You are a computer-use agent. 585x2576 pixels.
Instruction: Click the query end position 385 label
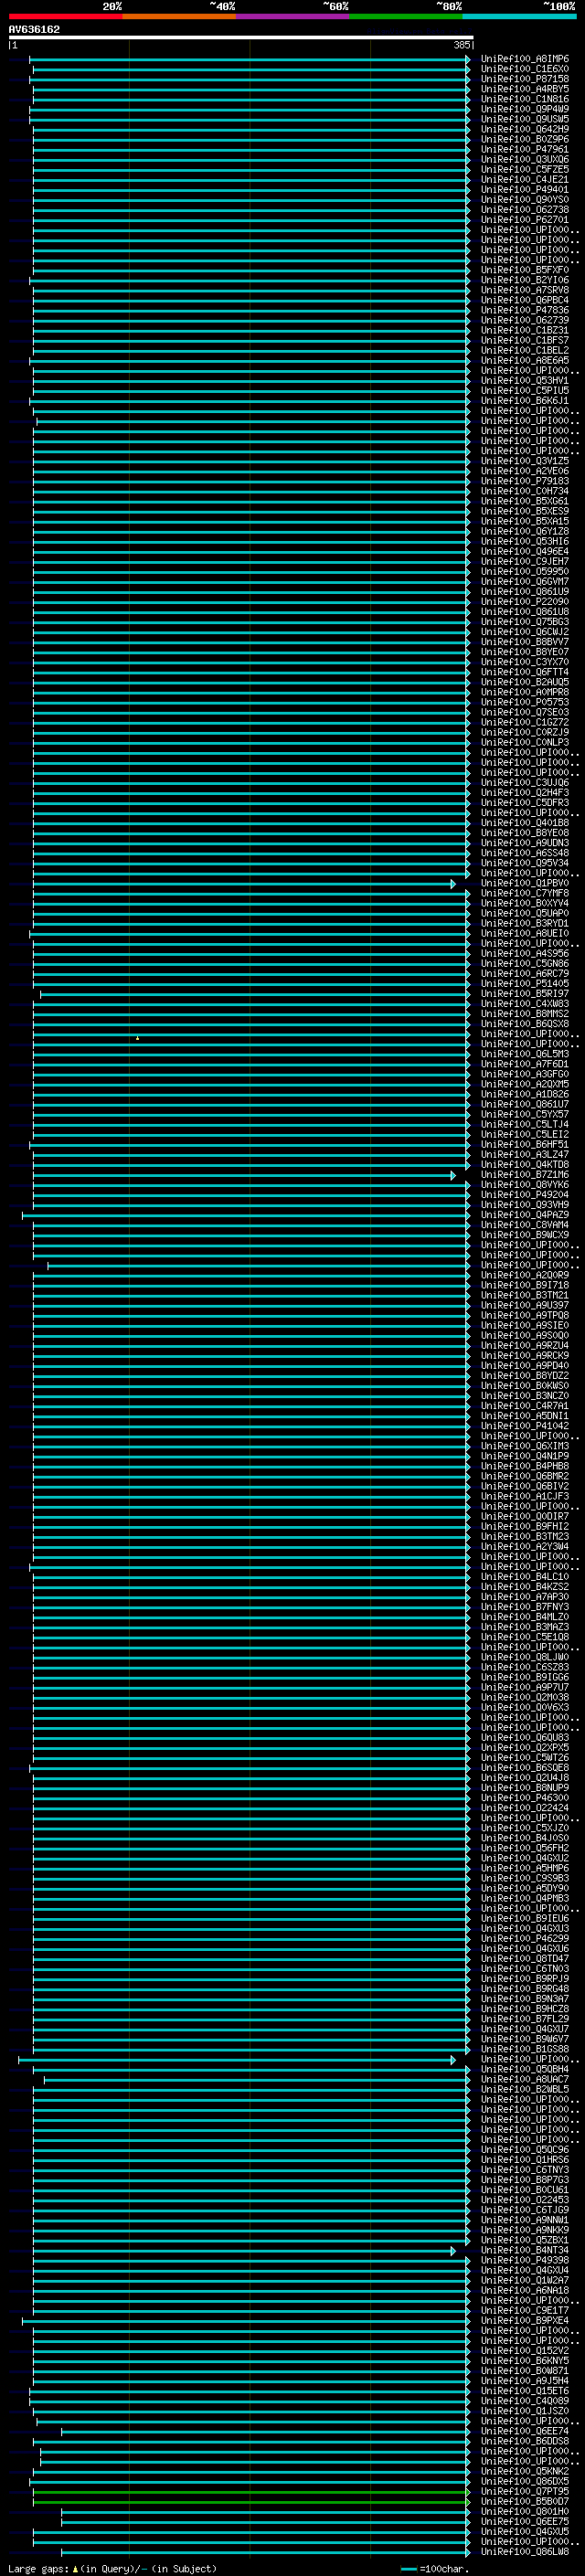pyautogui.click(x=462, y=45)
